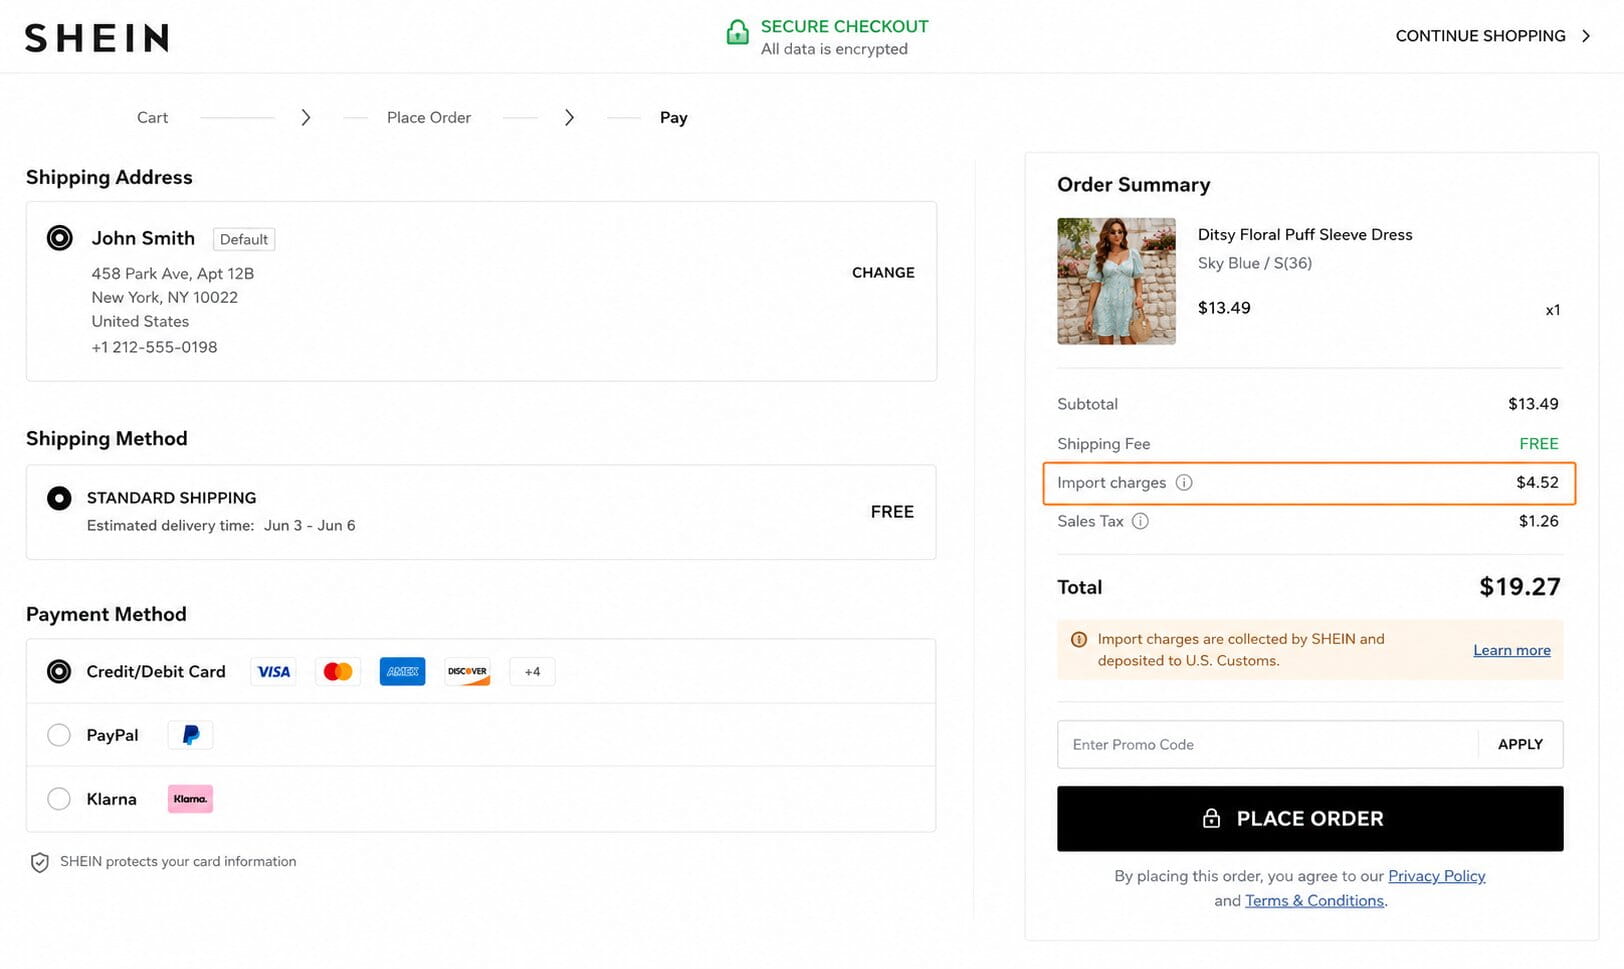The image size is (1624, 969).
Task: Click the Ditsy Floral Puff Sleeve Dress title
Action: [1305, 235]
